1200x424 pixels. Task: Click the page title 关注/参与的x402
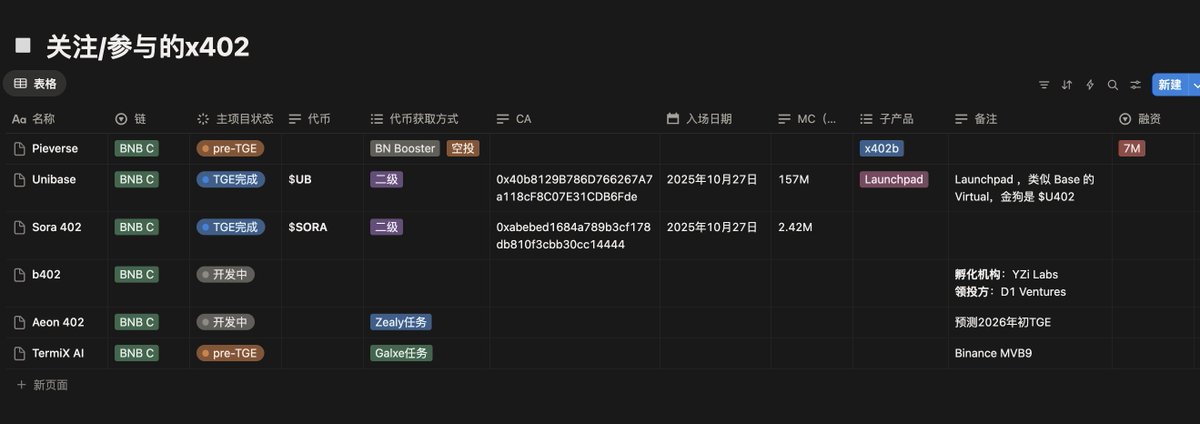click(x=148, y=46)
